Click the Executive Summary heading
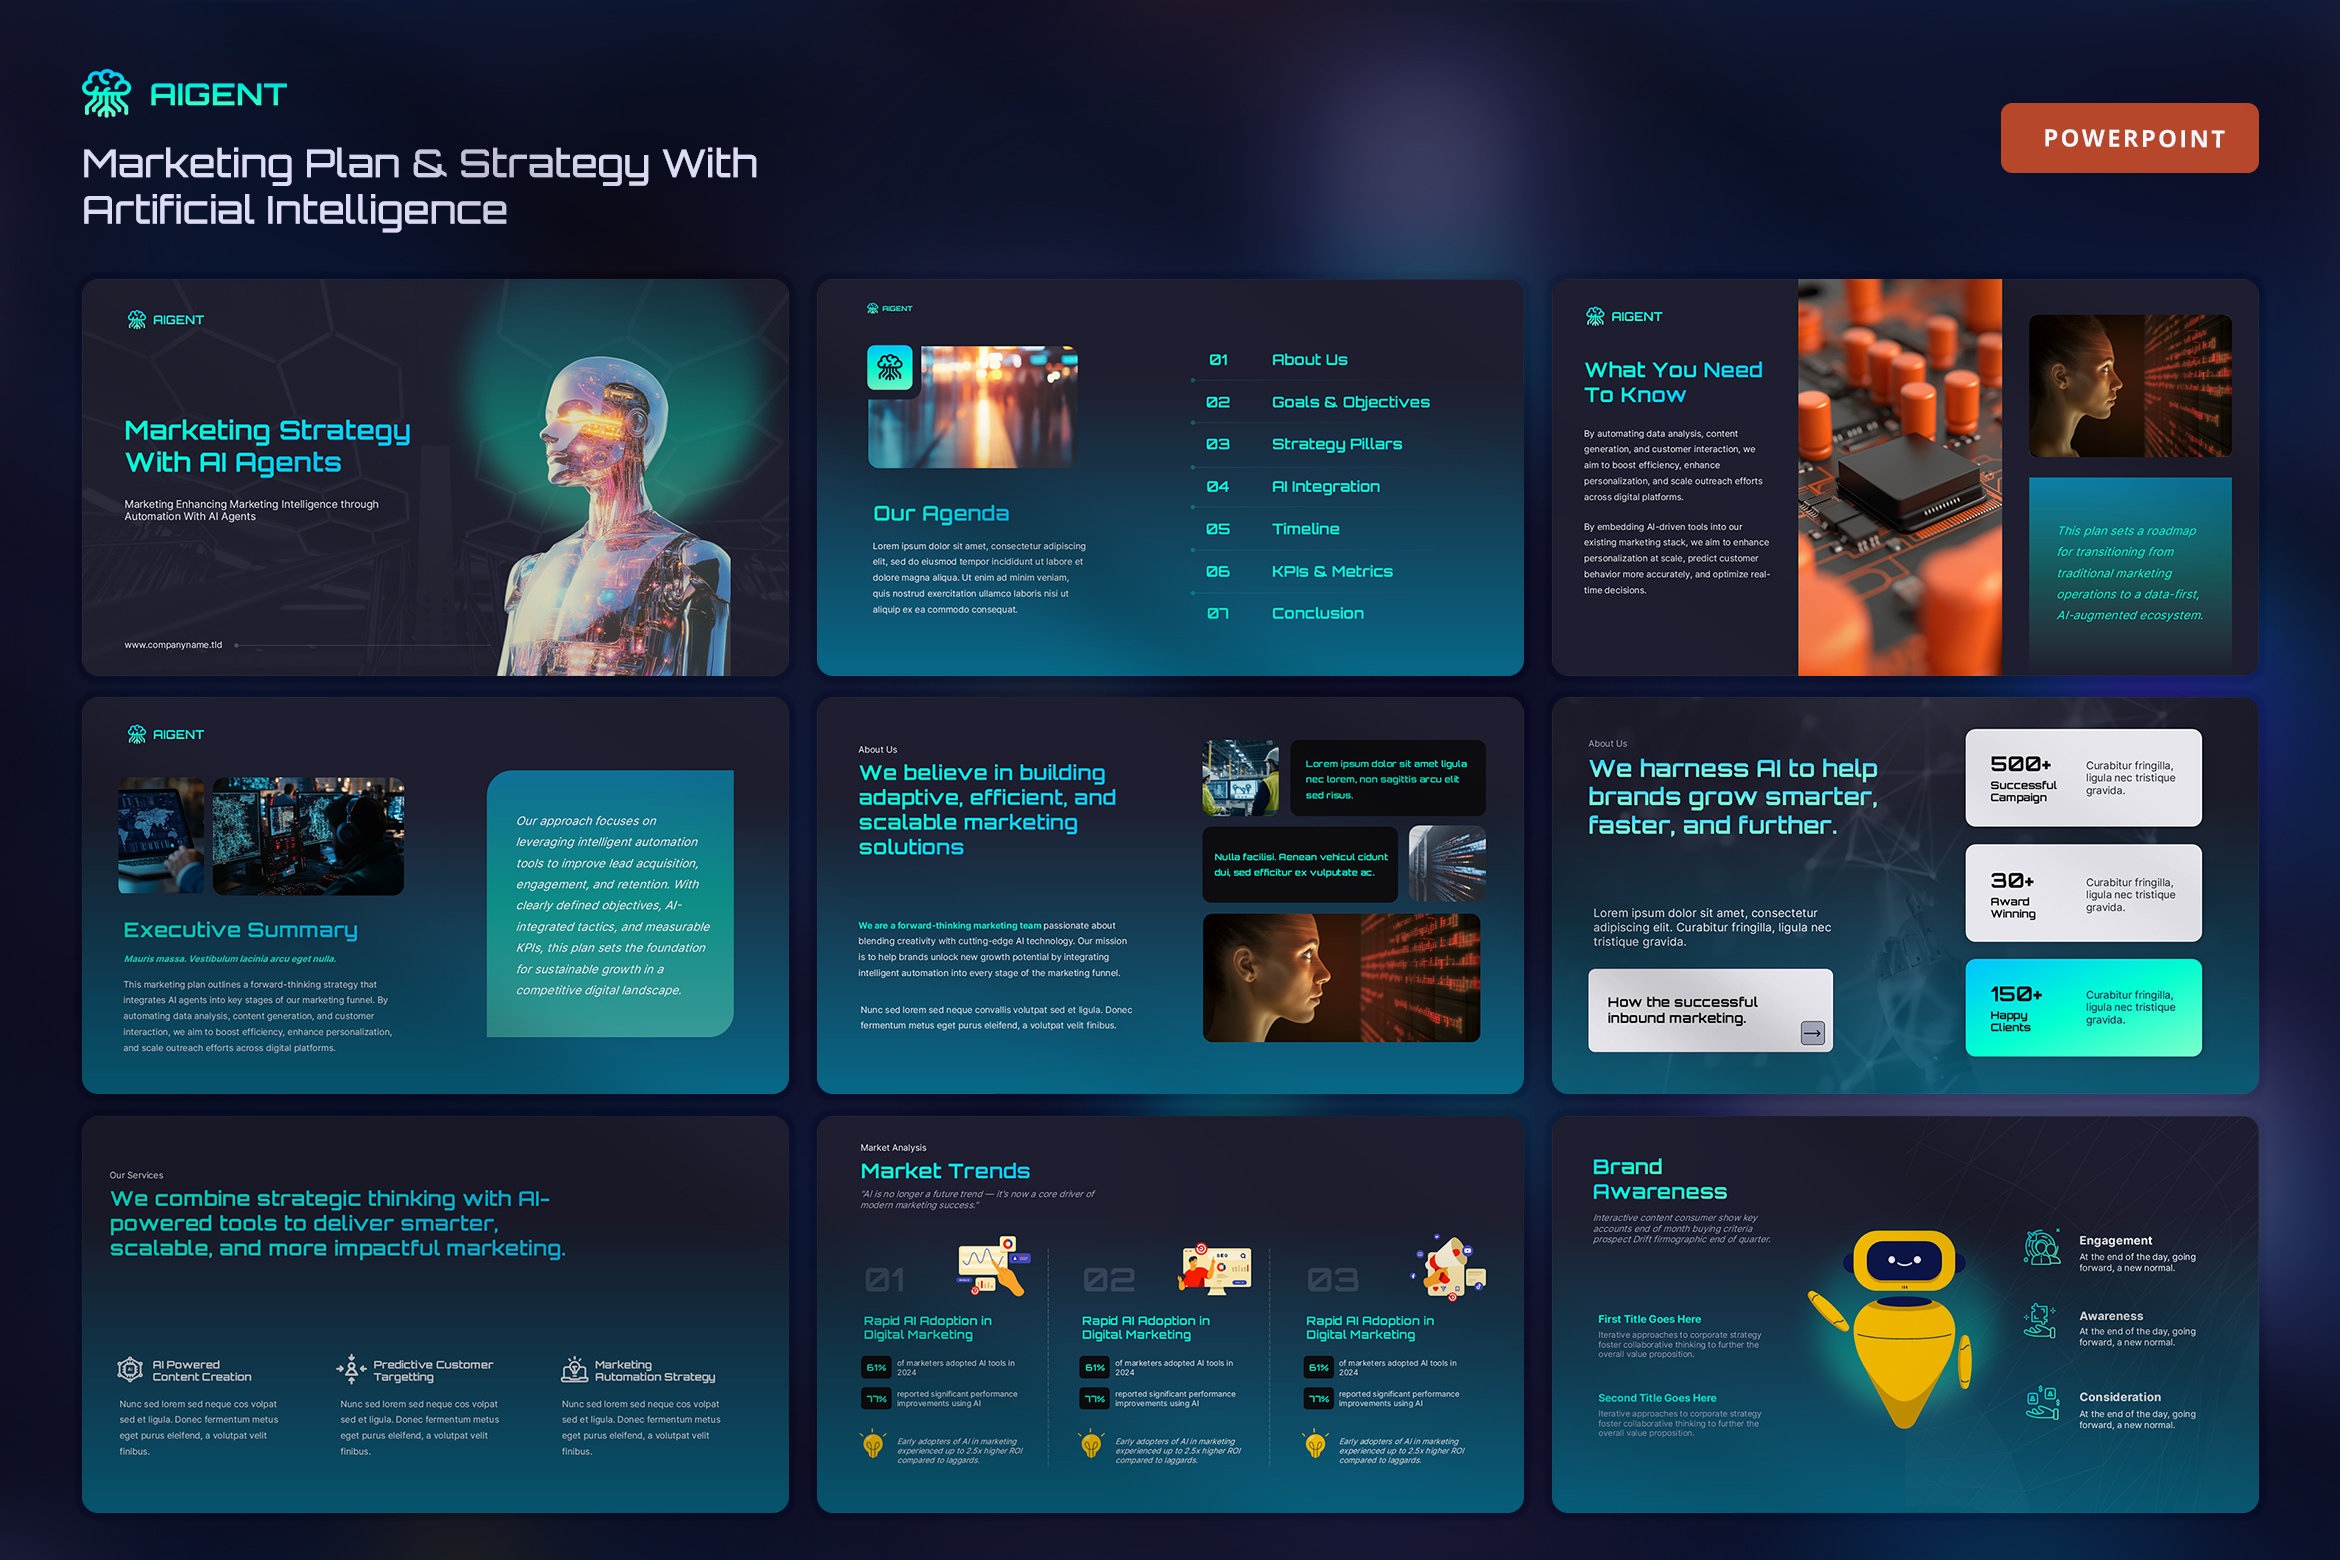The width and height of the screenshot is (2340, 1560). [x=240, y=930]
